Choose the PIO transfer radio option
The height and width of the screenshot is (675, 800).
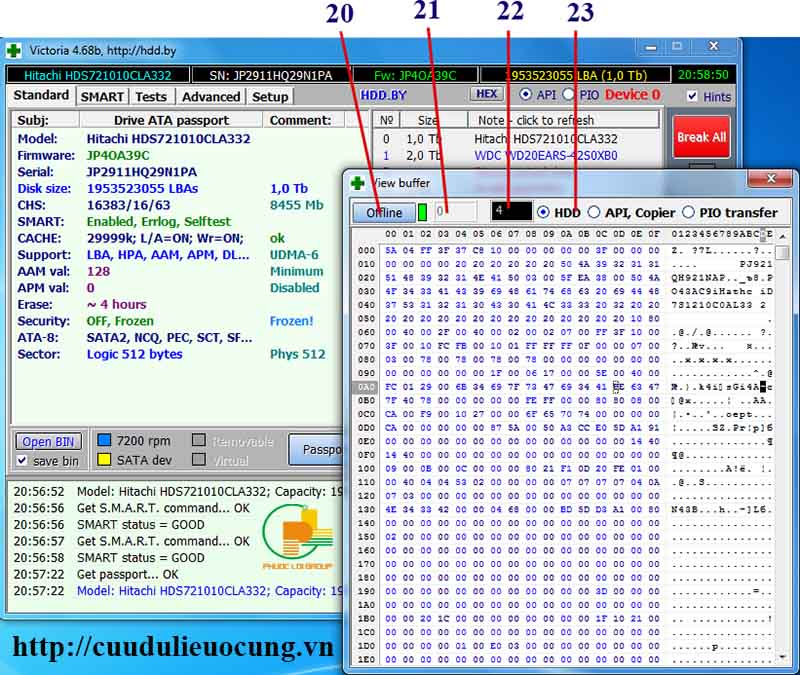689,212
